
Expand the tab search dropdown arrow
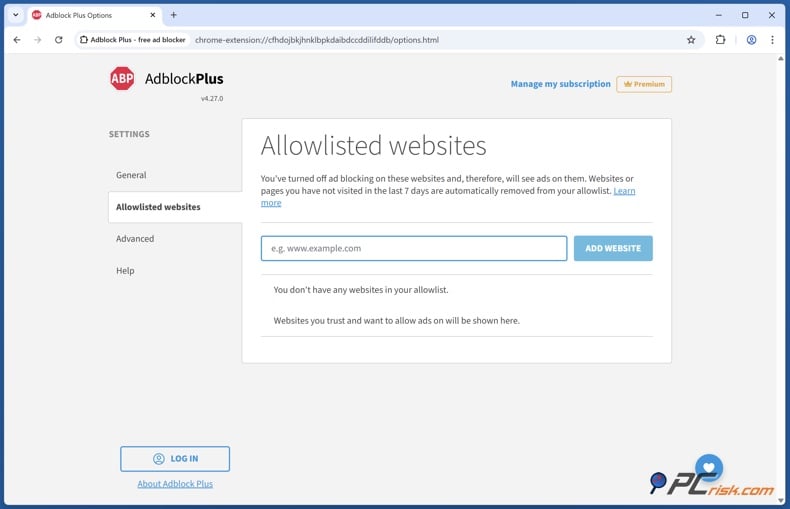click(16, 15)
